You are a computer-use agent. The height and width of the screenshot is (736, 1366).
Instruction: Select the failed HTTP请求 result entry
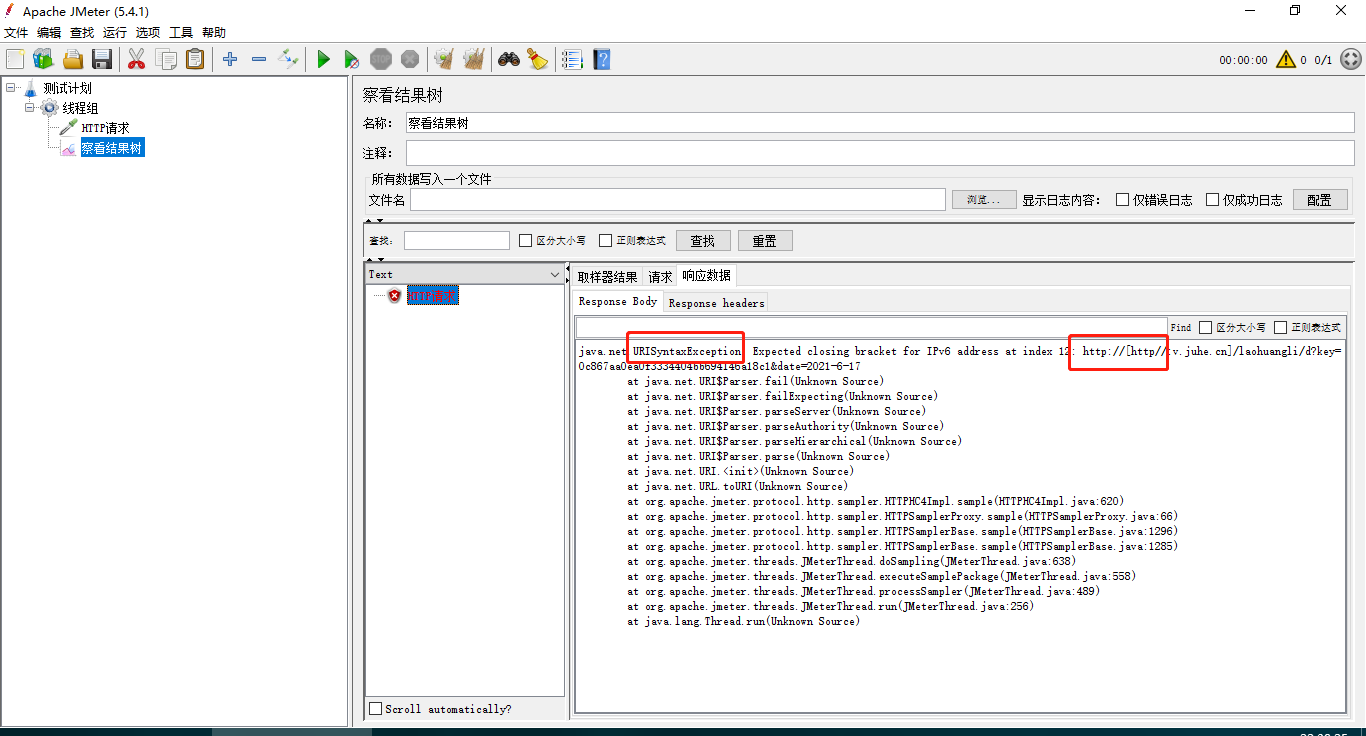(433, 296)
